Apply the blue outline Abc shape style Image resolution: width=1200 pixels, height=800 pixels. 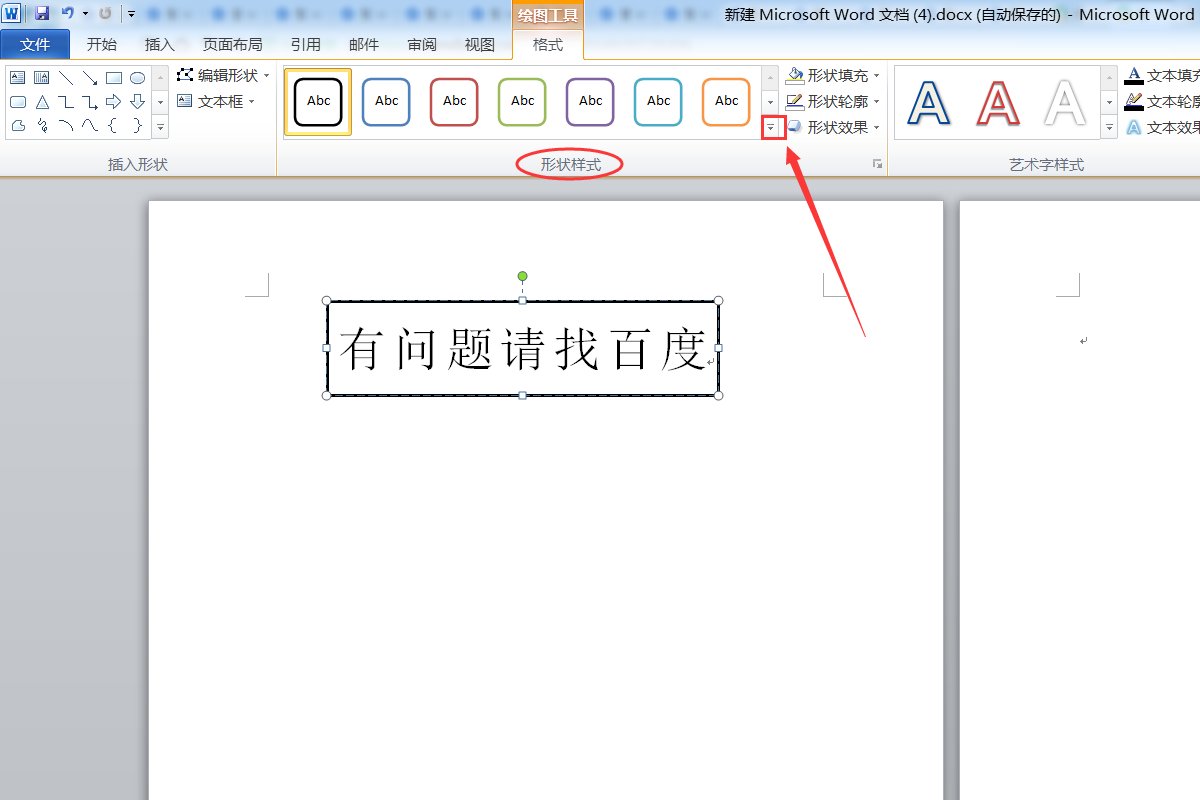click(386, 101)
